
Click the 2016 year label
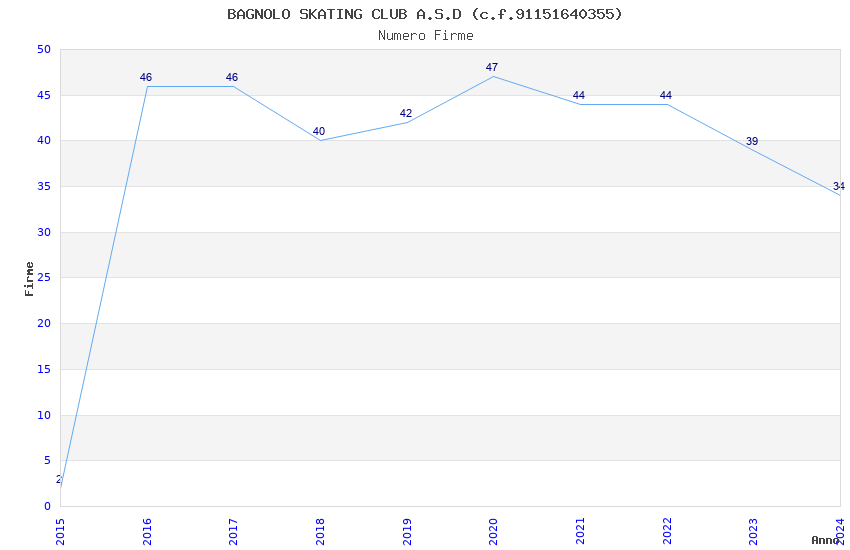click(147, 532)
